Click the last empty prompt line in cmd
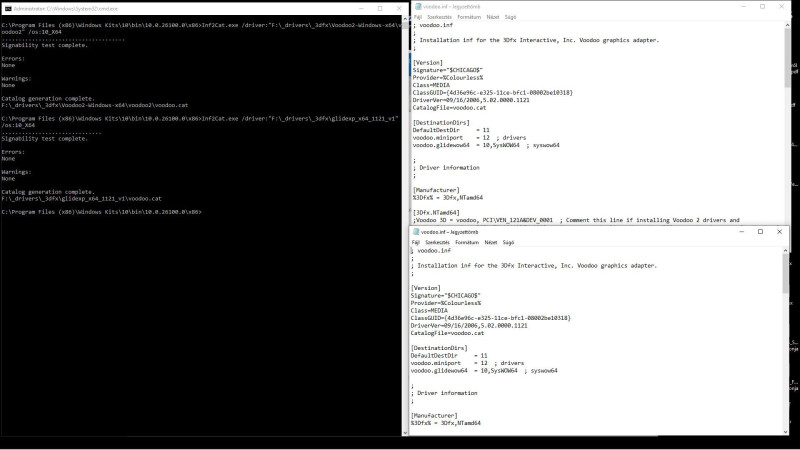 [102, 212]
